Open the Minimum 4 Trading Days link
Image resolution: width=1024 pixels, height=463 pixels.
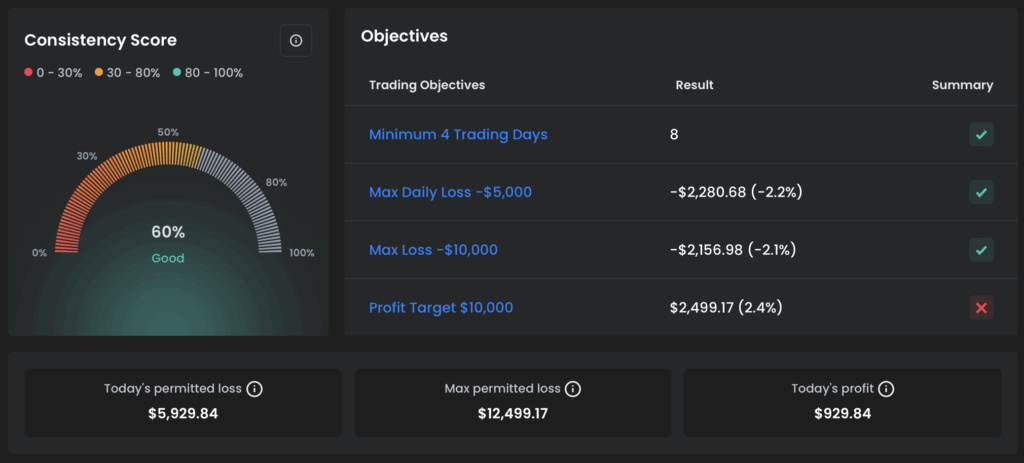458,135
